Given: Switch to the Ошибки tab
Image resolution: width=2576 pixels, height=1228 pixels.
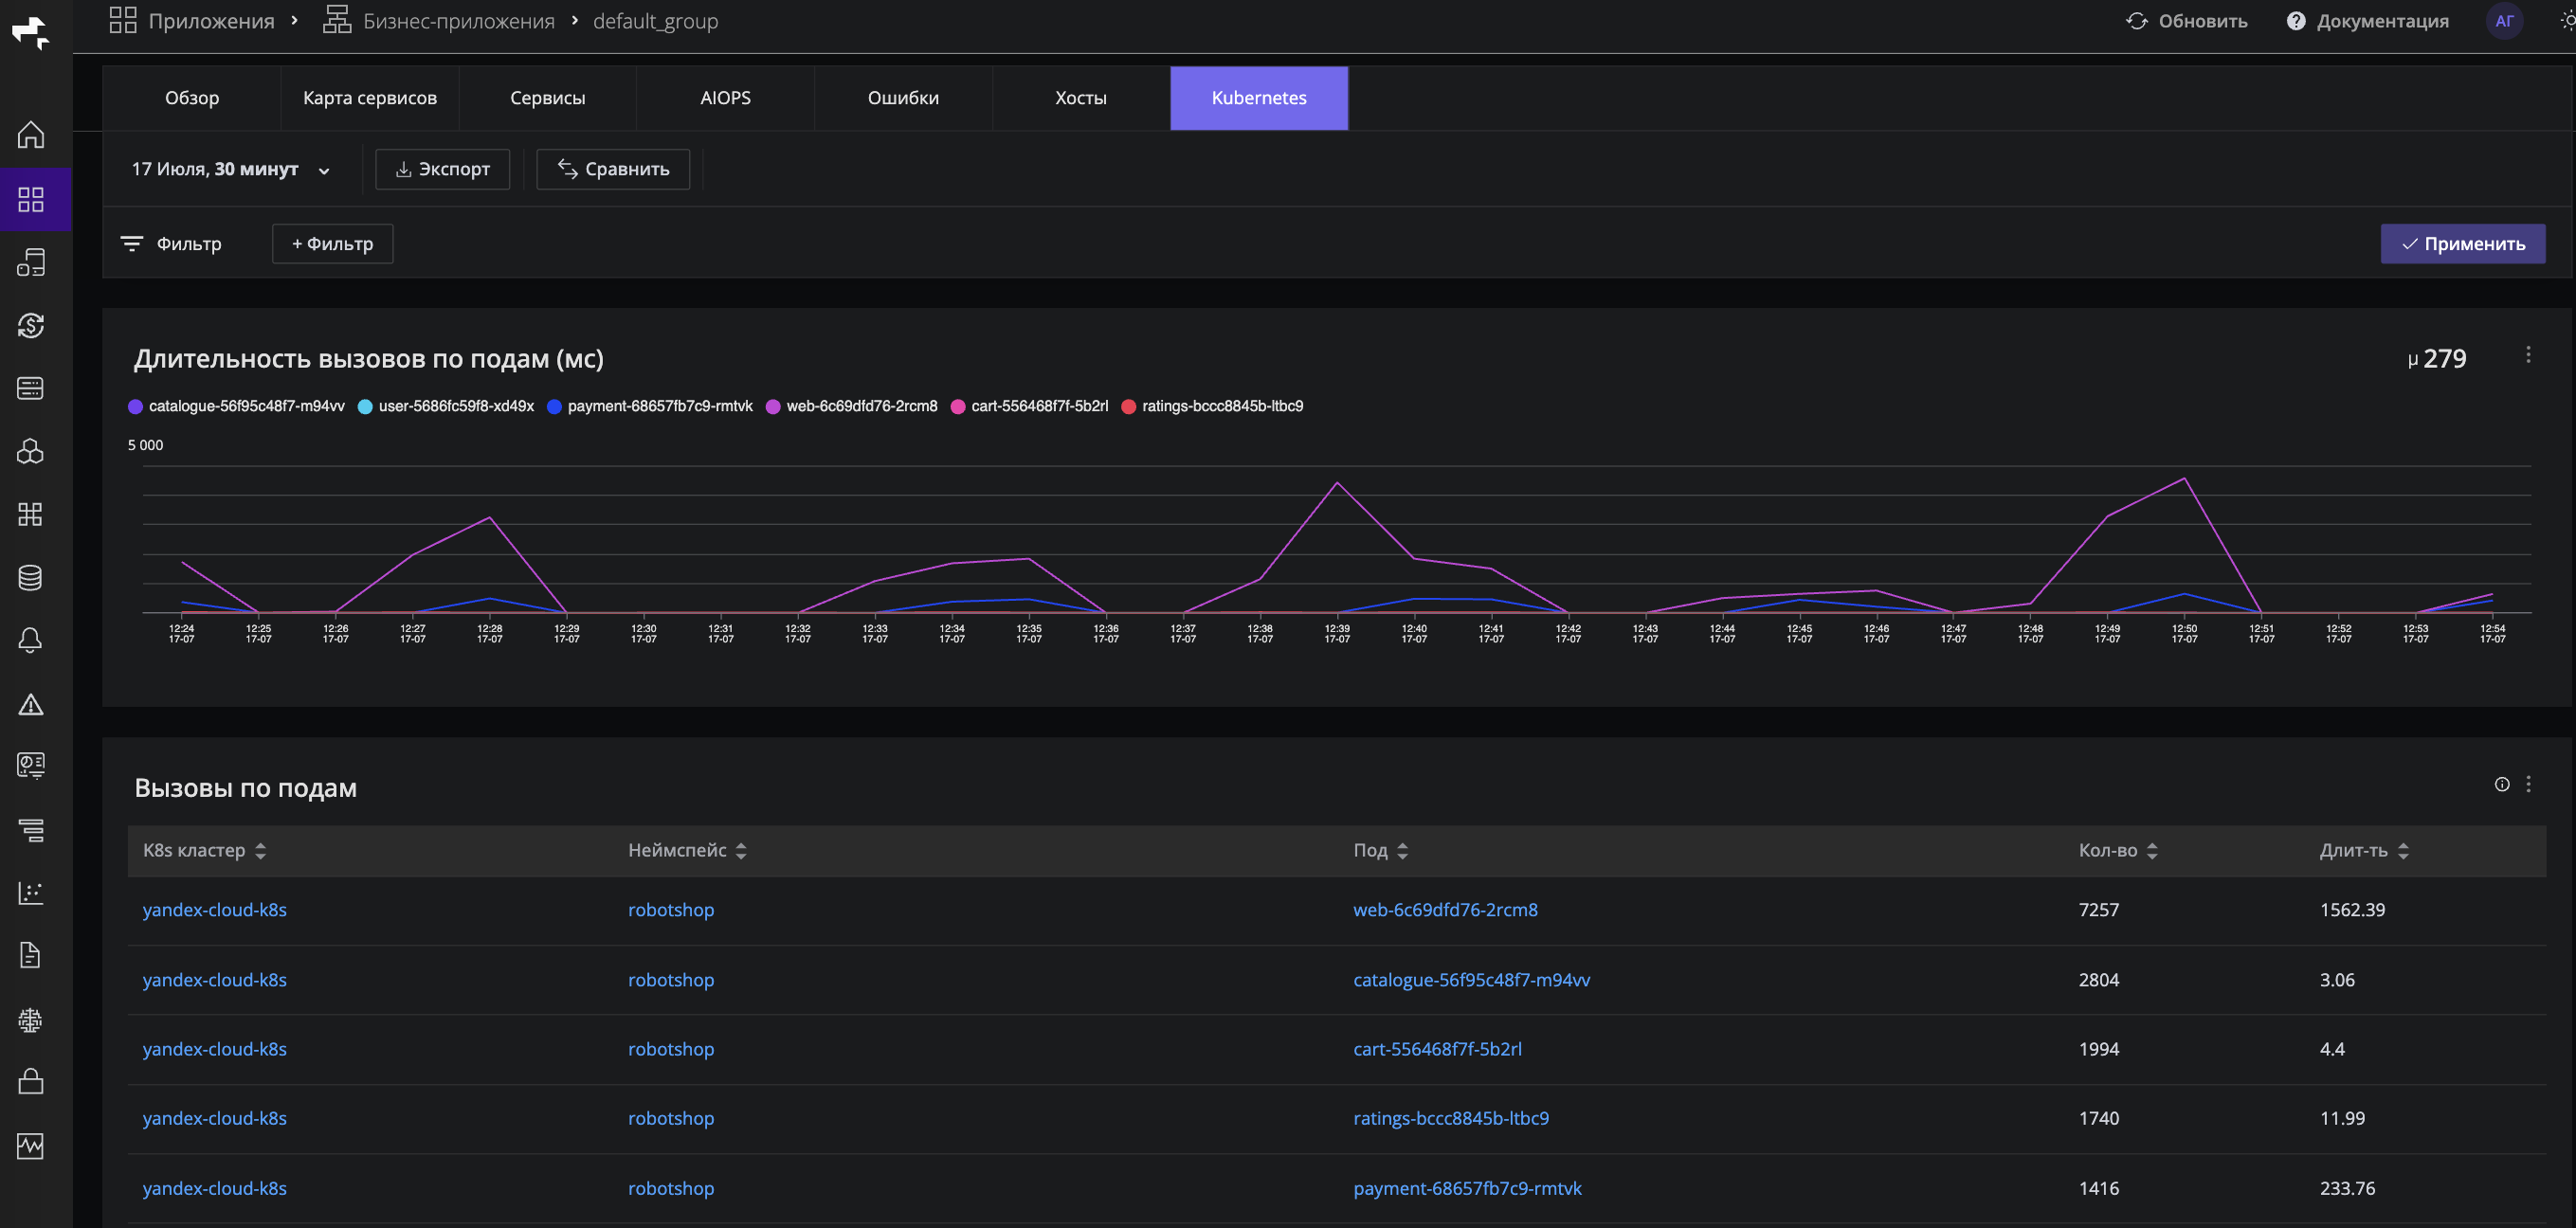Looking at the screenshot, I should tap(903, 98).
